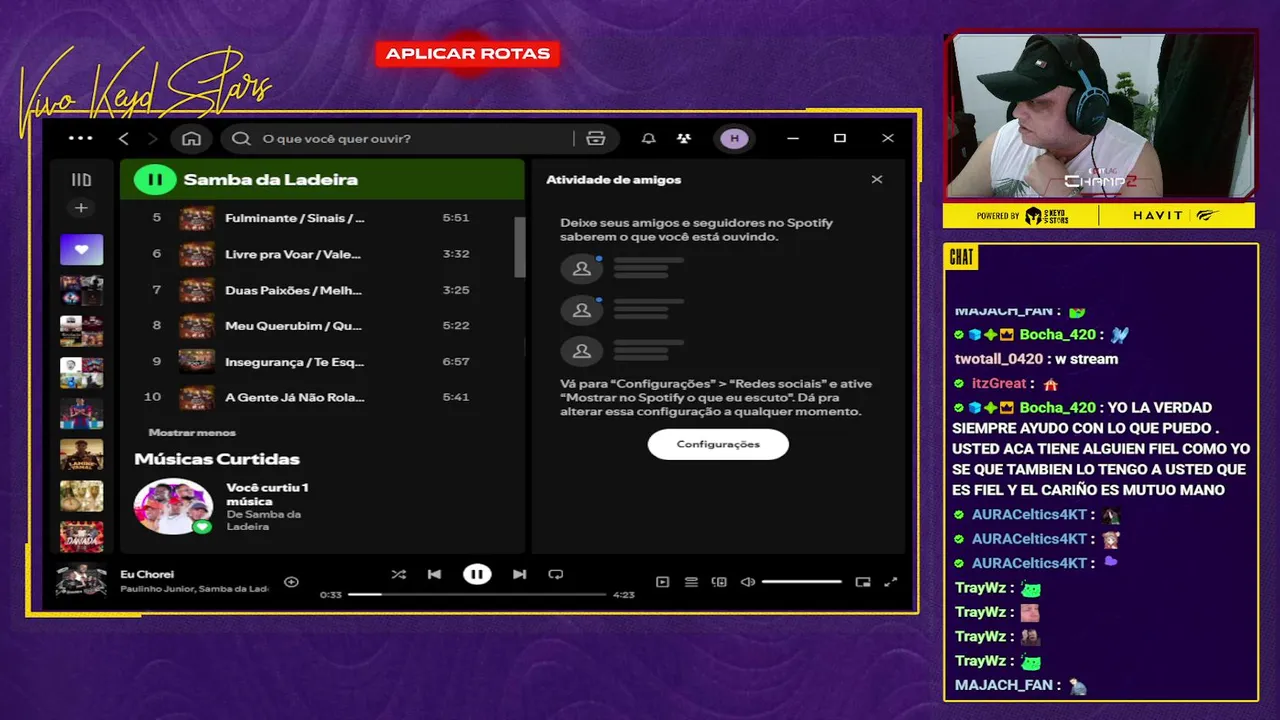Screen dimensions: 1280x720
Task: Click the Configurações button
Action: (718, 444)
